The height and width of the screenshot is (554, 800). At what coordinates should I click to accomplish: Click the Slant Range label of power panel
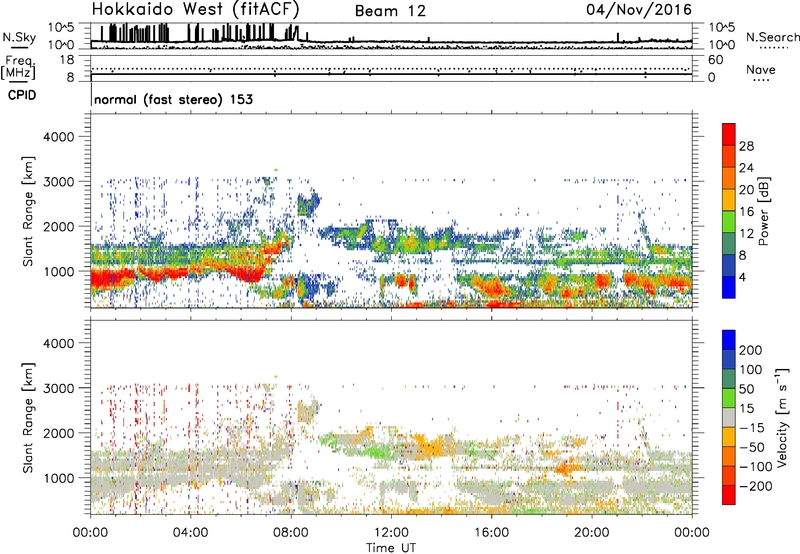click(28, 211)
